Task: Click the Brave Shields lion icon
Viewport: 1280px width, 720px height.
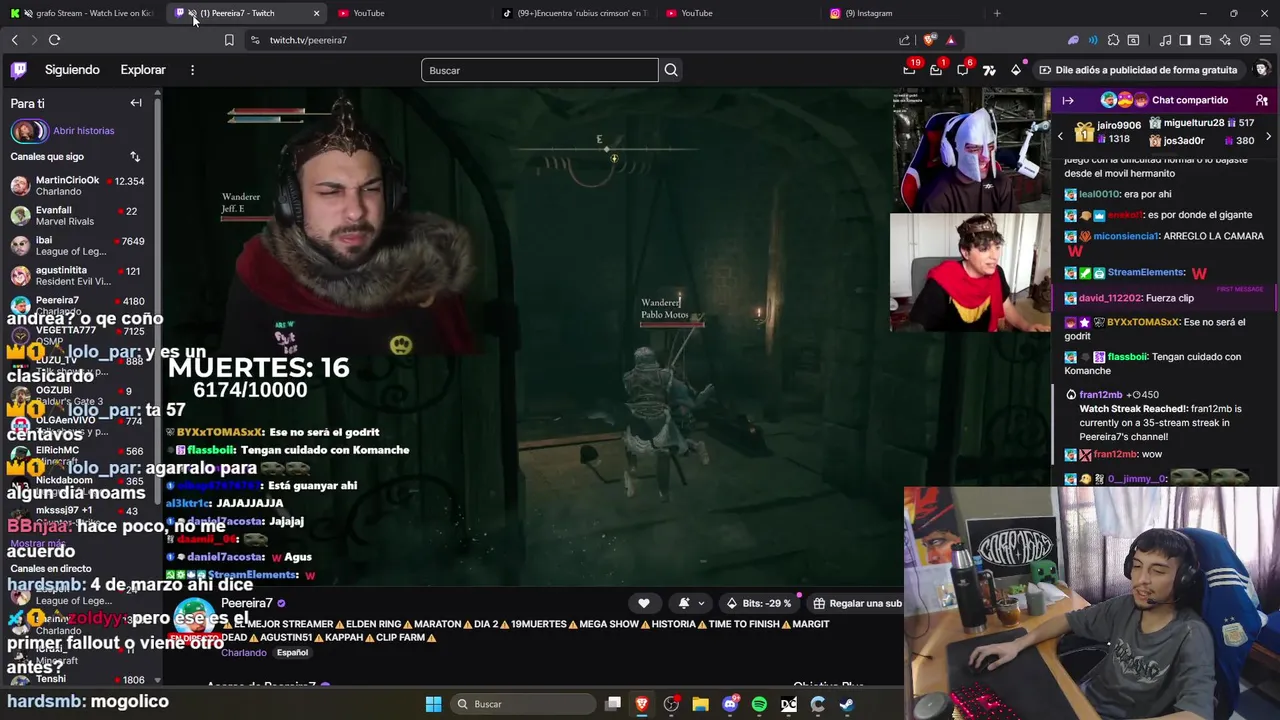Action: point(929,40)
